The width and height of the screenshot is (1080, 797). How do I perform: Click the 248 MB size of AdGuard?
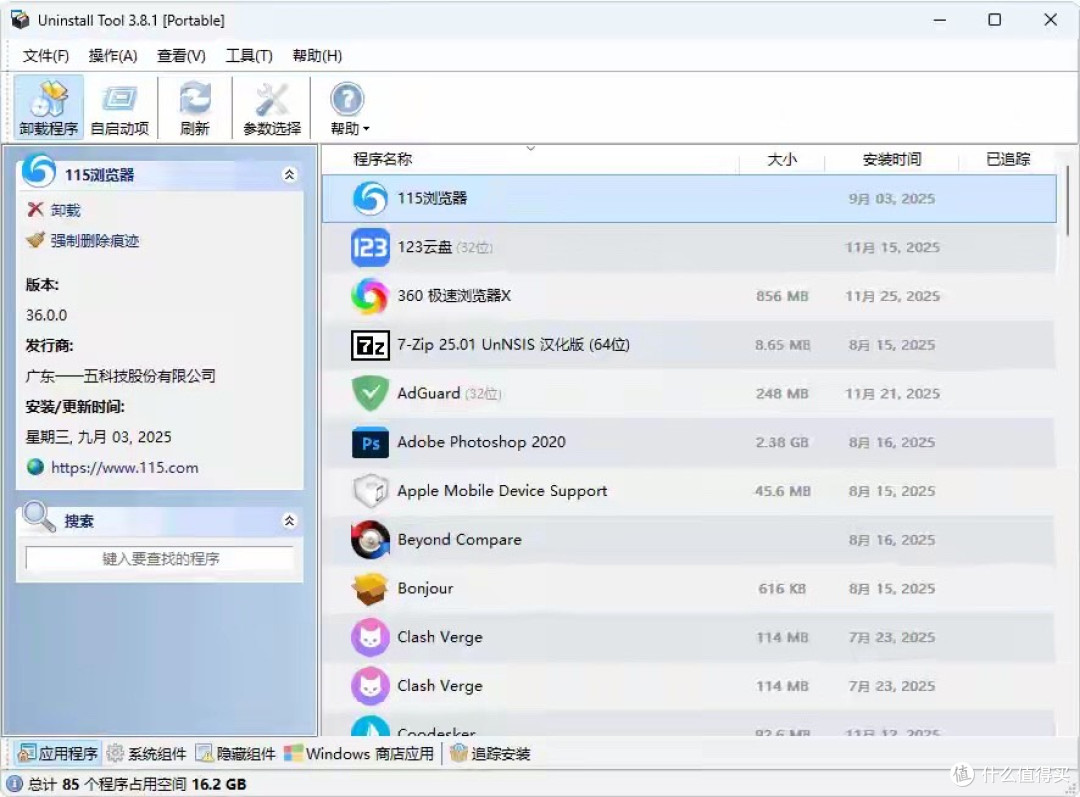tap(782, 393)
